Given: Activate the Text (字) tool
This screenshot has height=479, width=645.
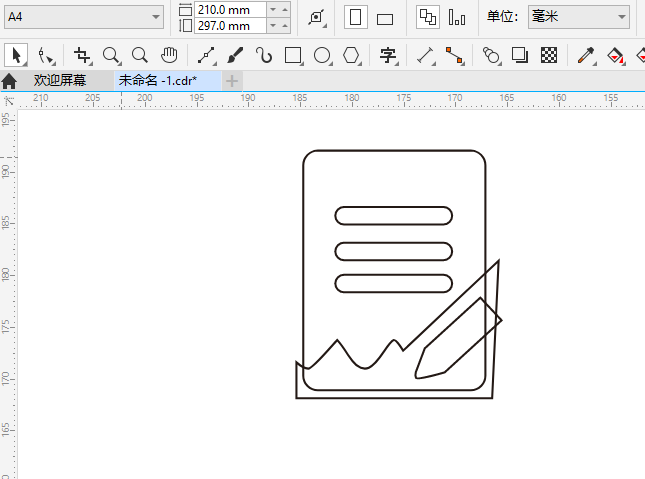Looking at the screenshot, I should (388, 56).
